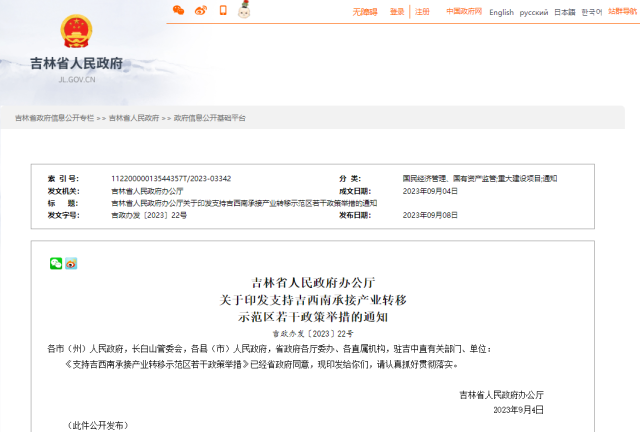The image size is (640, 432).
Task: Click the 登录 login link
Action: point(397,12)
